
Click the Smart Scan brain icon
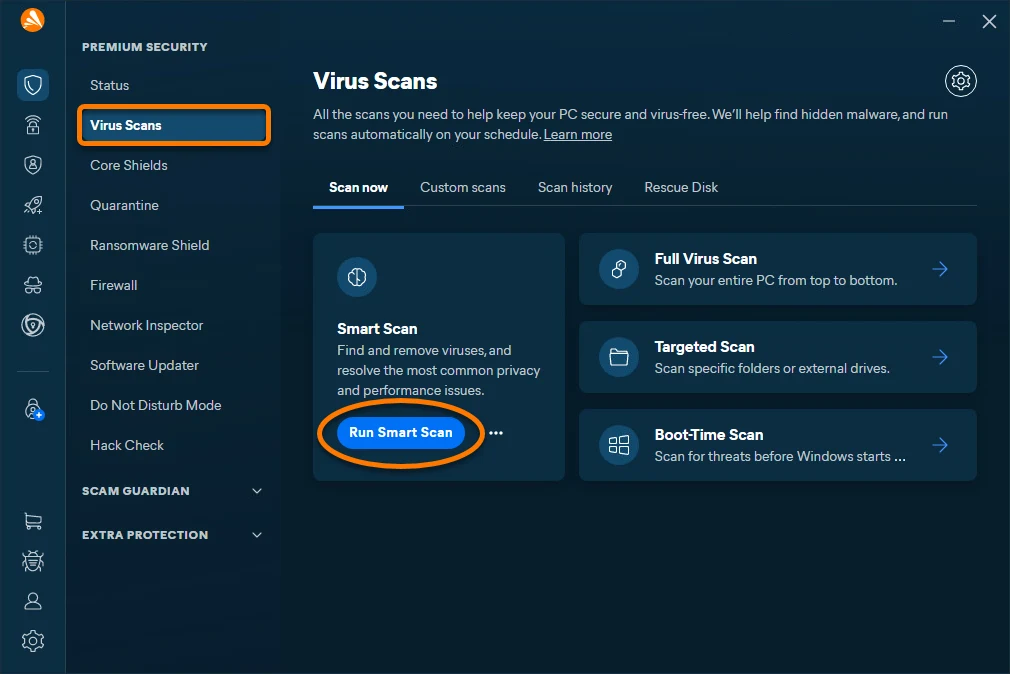[357, 277]
